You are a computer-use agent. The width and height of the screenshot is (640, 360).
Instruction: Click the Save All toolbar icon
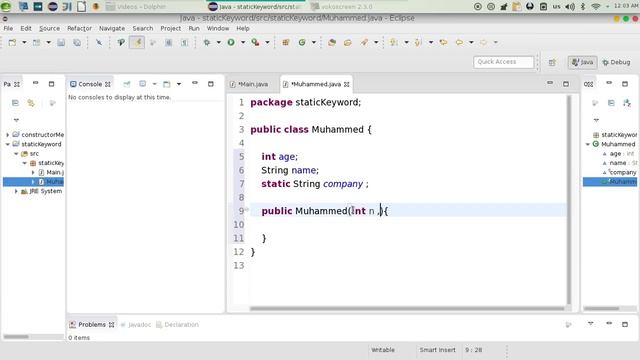pos(77,42)
